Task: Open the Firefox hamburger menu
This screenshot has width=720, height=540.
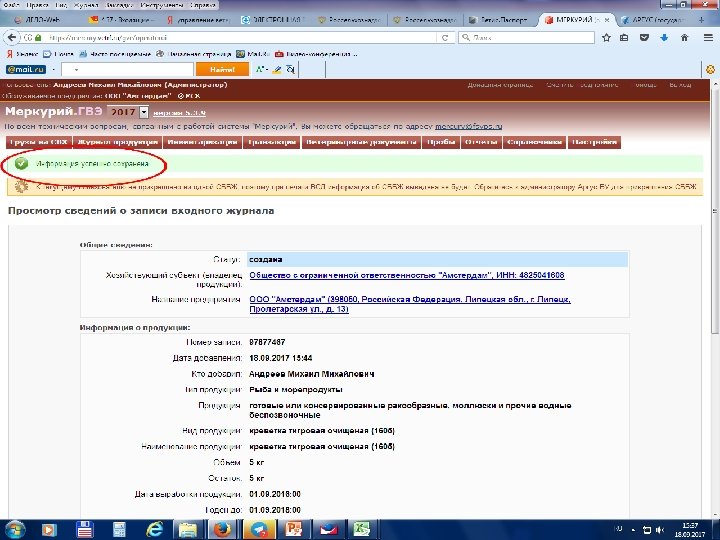Action: pyautogui.click(x=708, y=38)
